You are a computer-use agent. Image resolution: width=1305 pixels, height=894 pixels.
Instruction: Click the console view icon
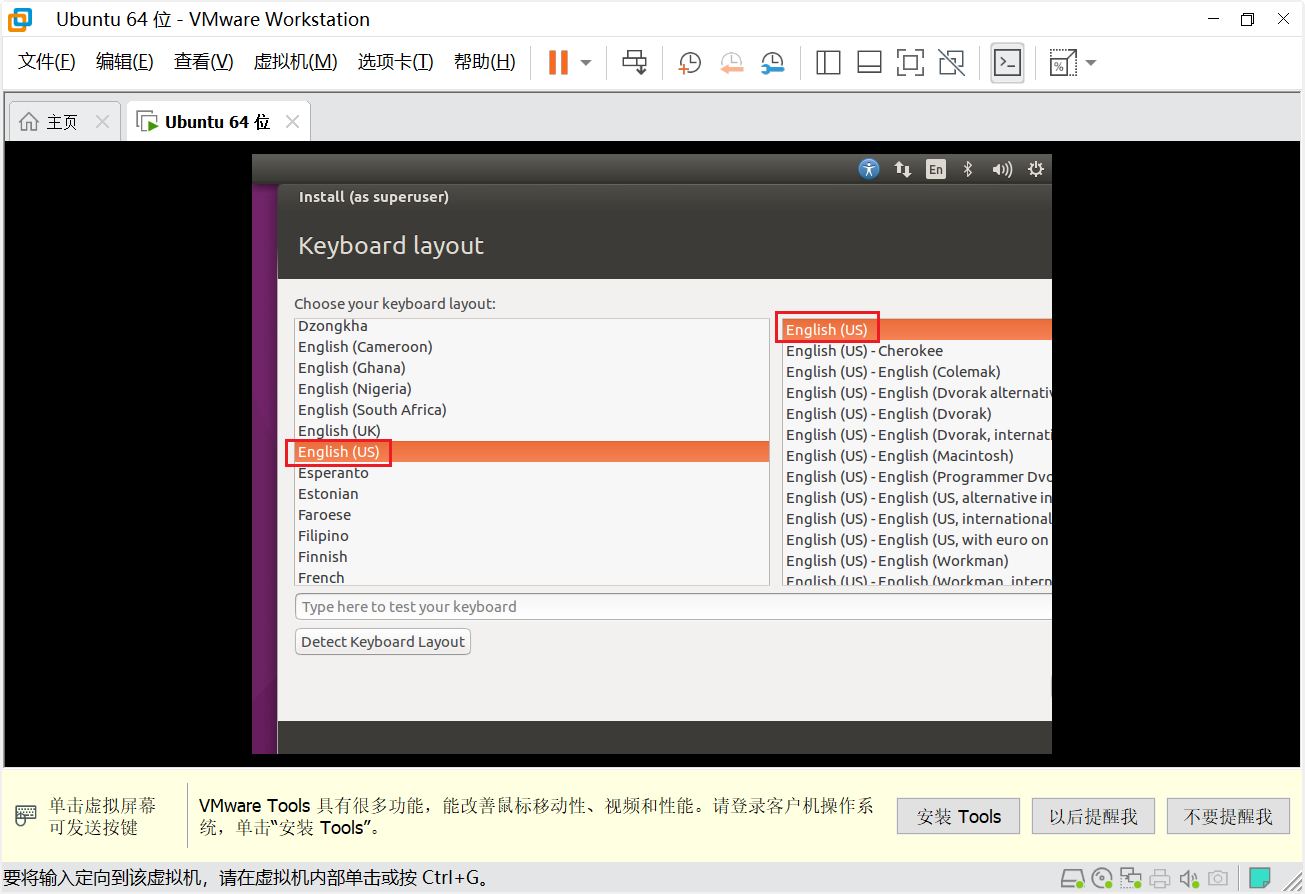click(x=1007, y=63)
